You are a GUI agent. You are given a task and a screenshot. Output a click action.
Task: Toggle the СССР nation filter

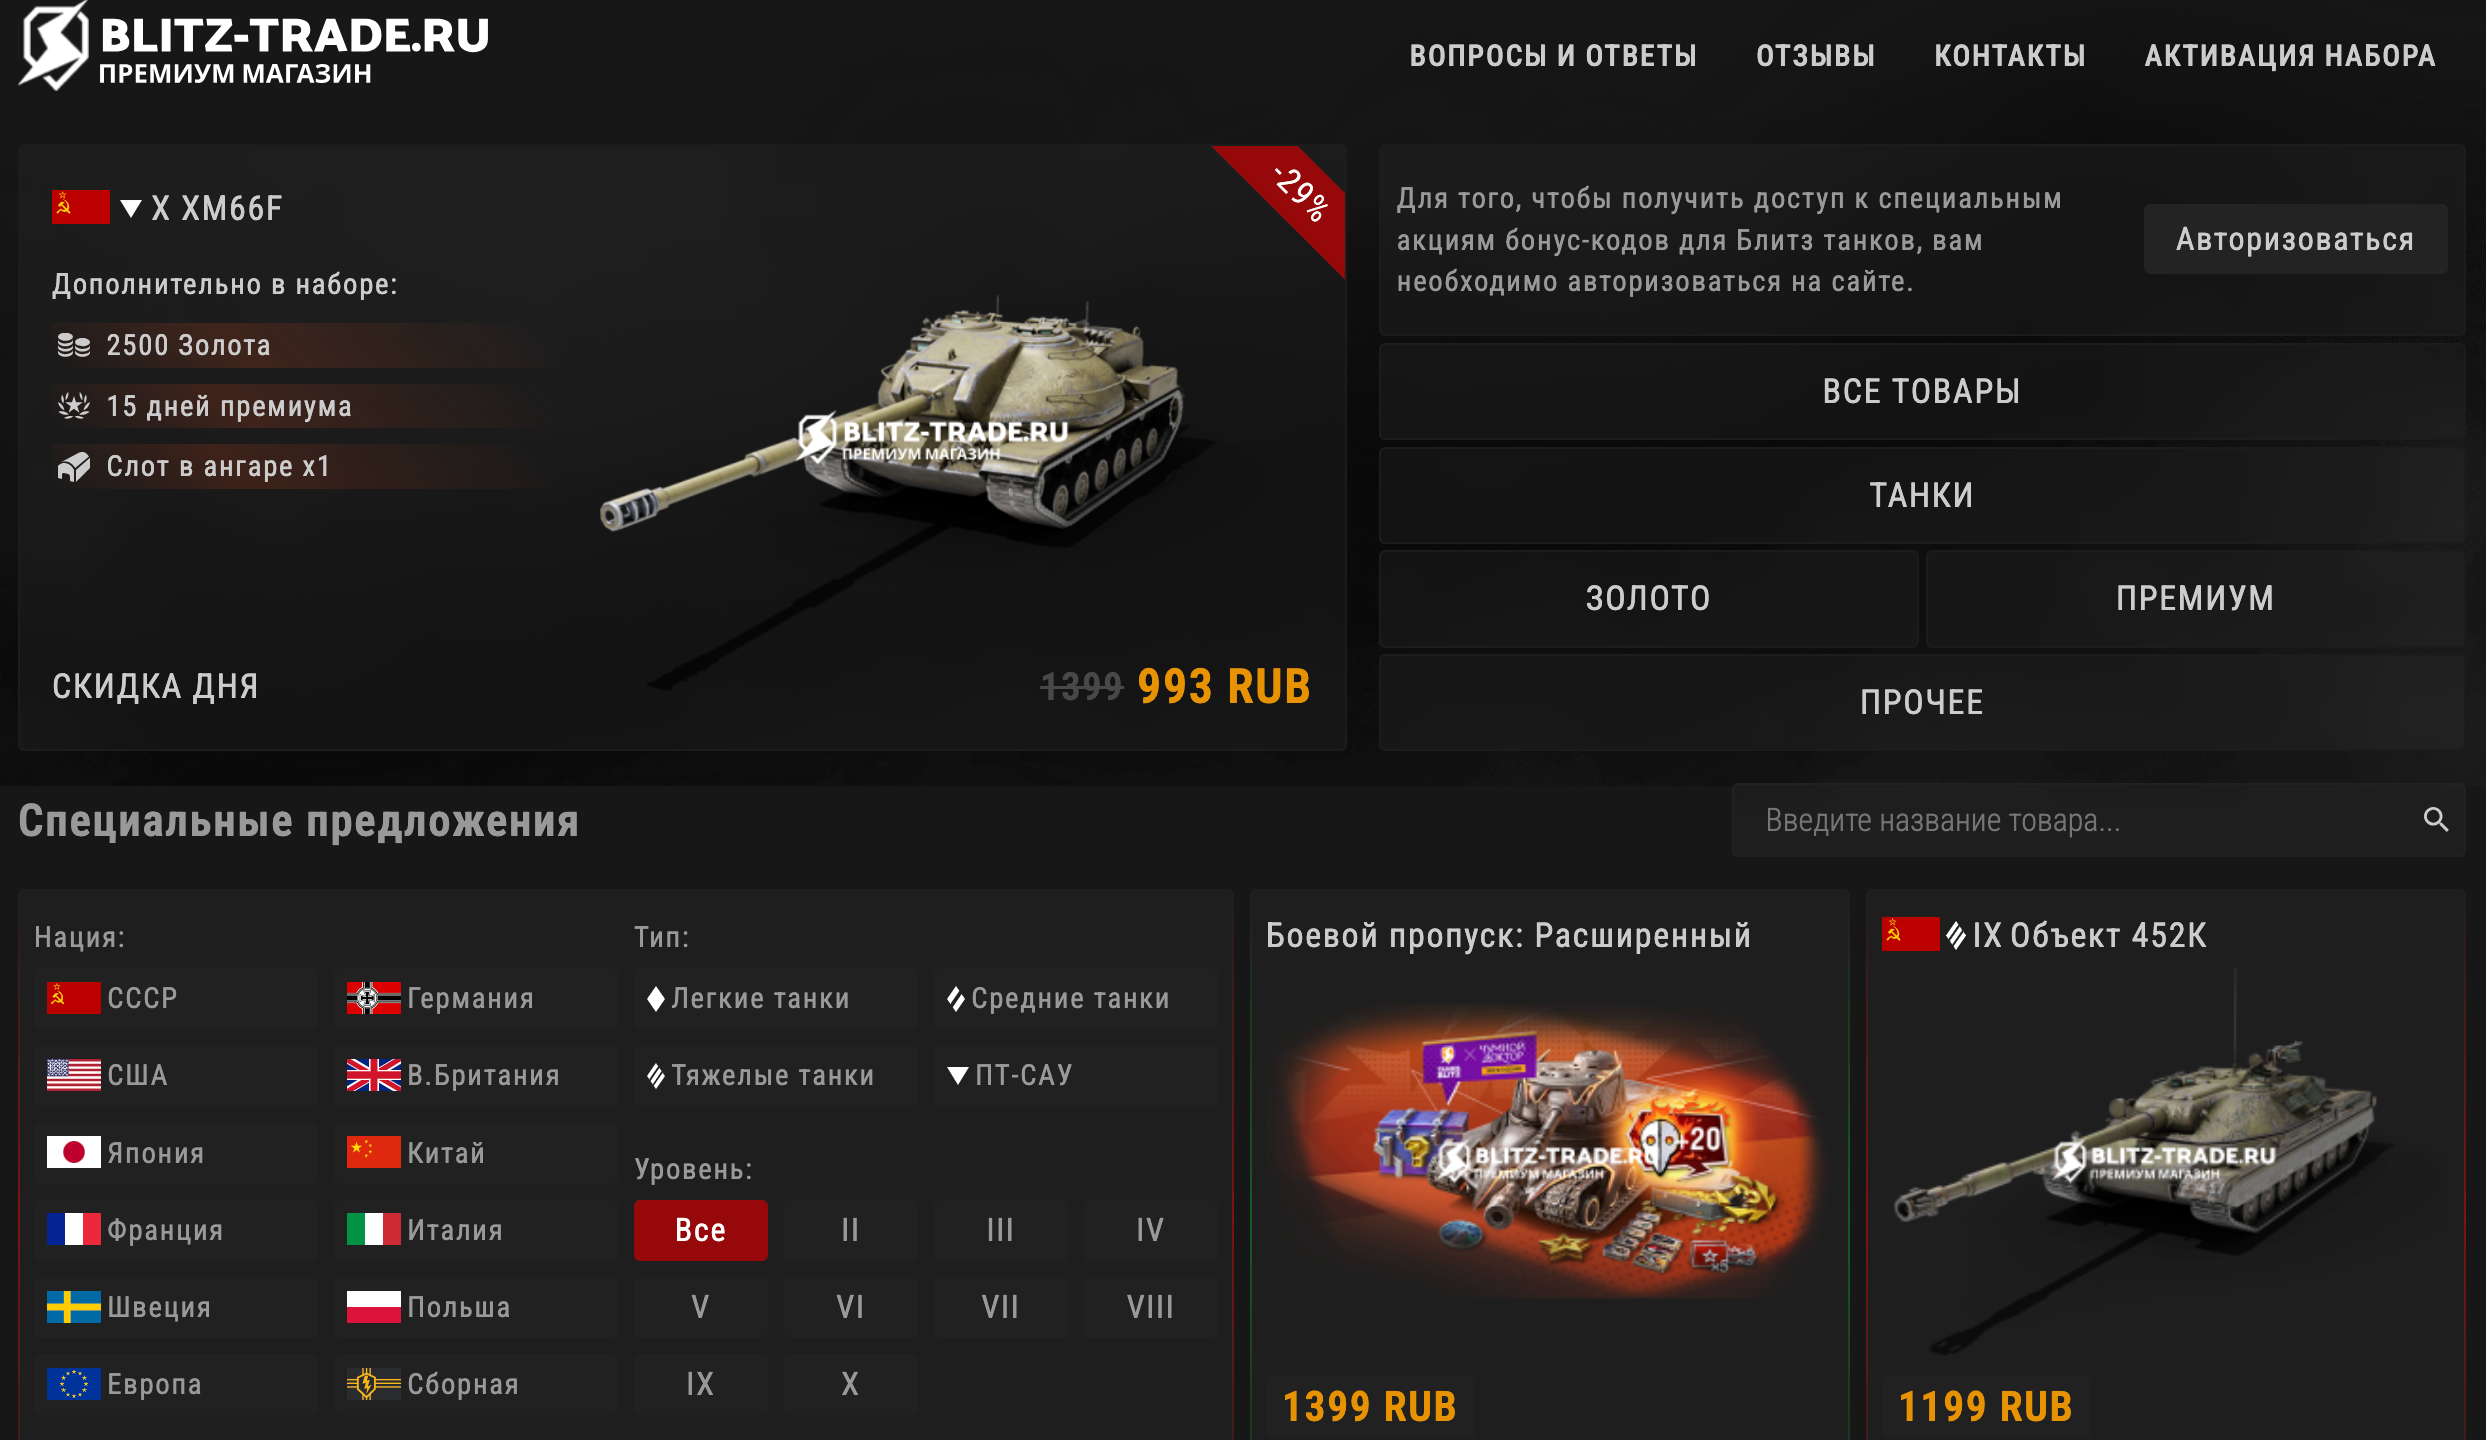[176, 998]
